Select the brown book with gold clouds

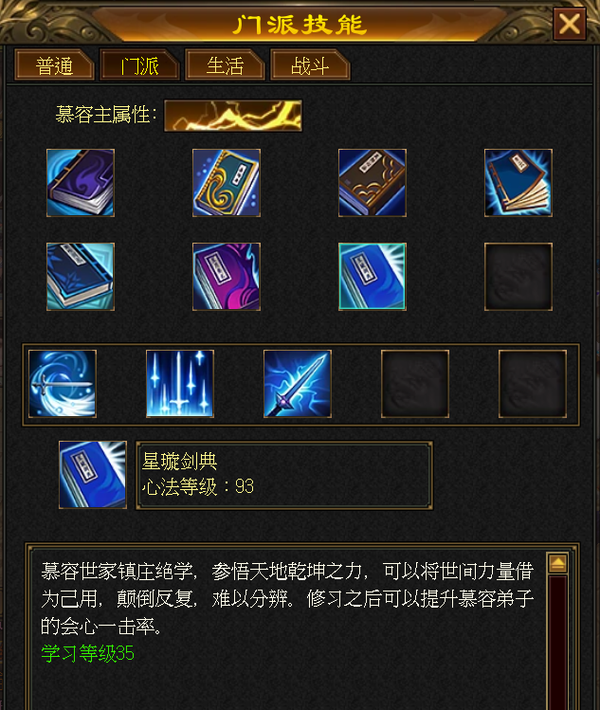(x=372, y=183)
